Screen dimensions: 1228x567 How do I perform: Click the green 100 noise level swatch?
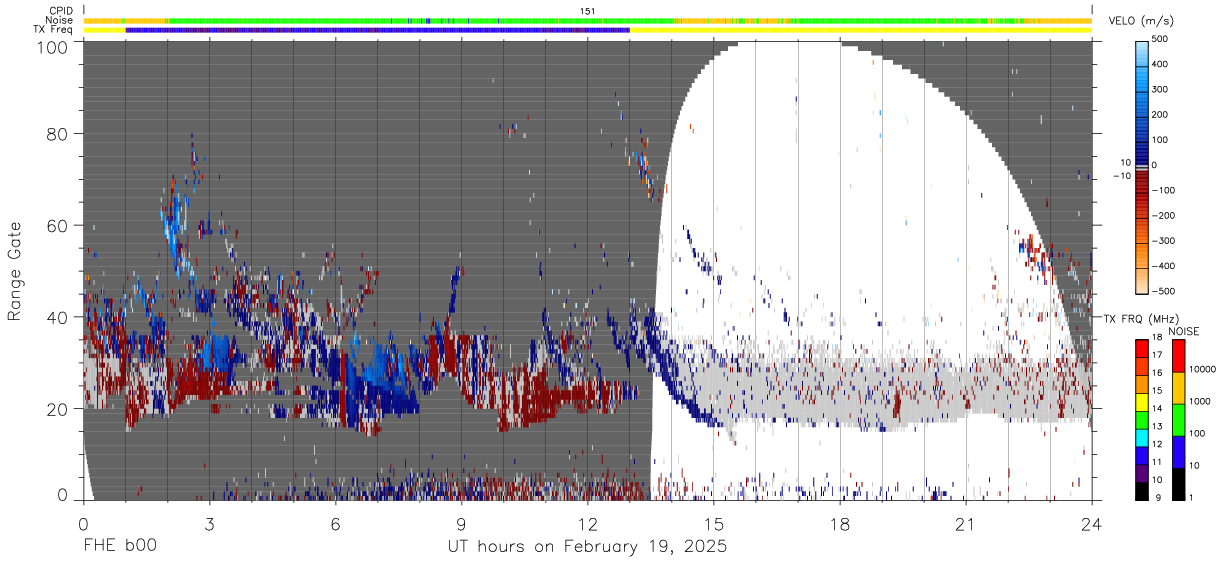[1178, 419]
